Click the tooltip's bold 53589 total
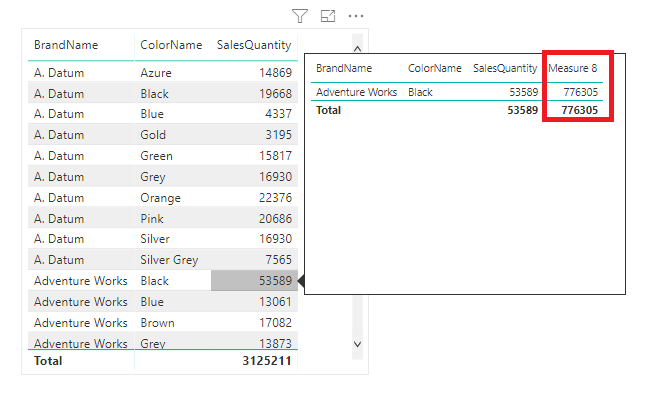The image size is (658, 412). coord(522,110)
